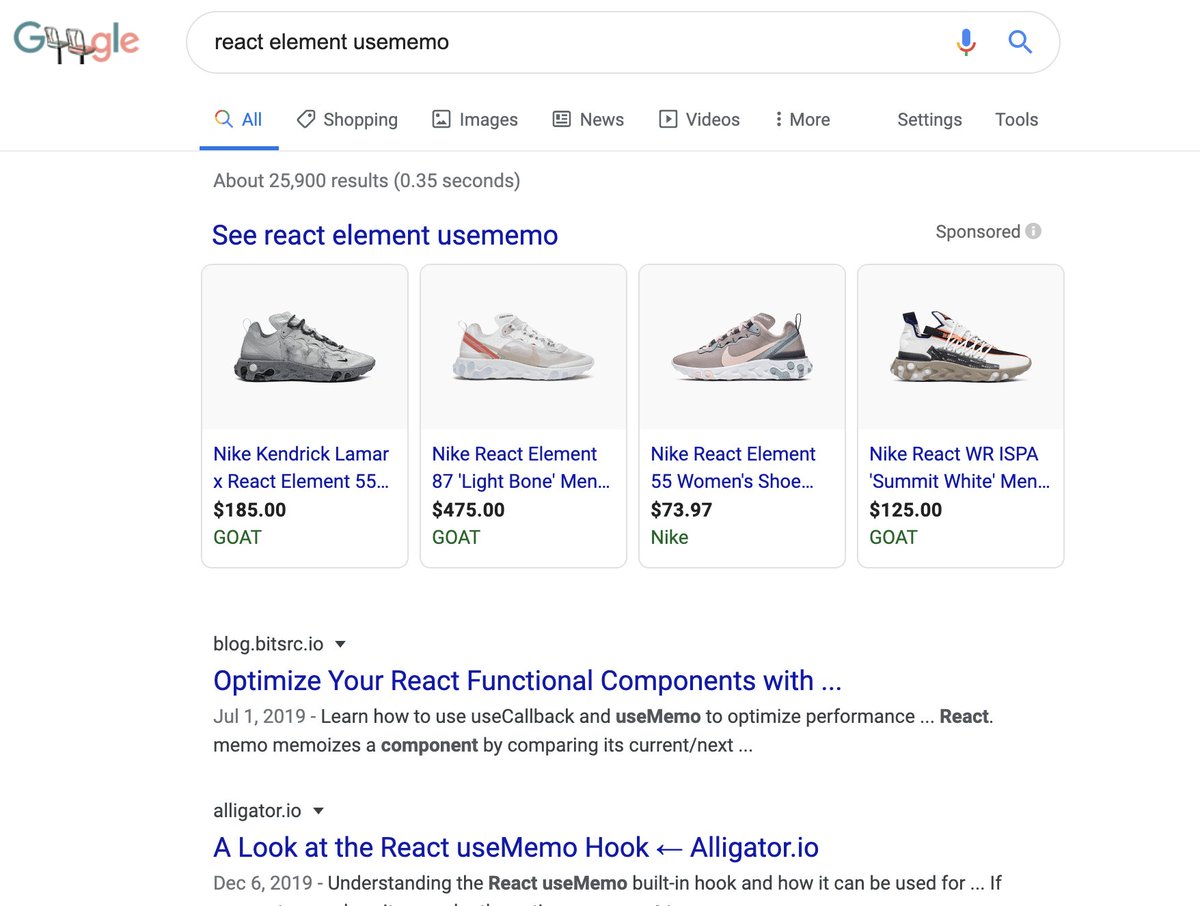Click the React Element 87 Light Bone image
The image size is (1200, 906).
(523, 348)
